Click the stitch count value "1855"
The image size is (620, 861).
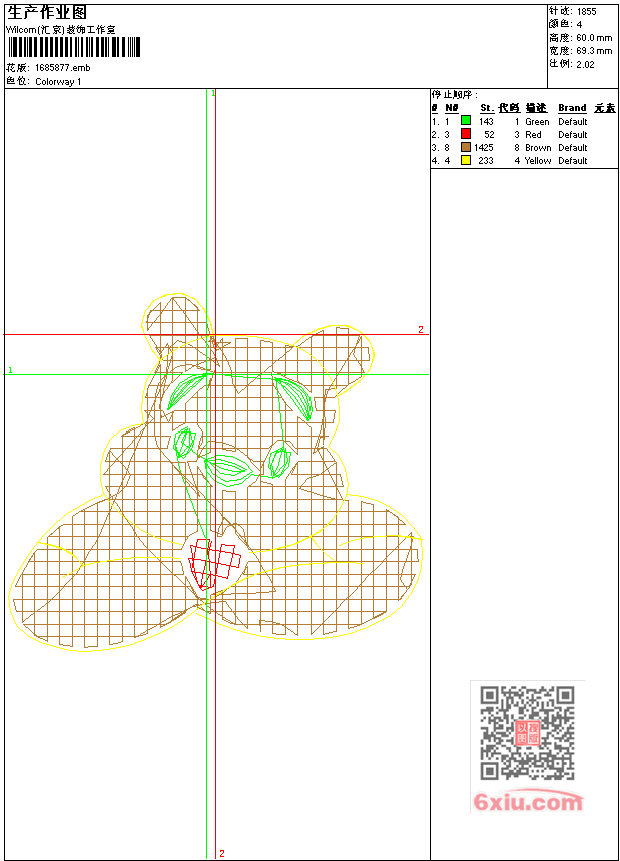click(586, 11)
